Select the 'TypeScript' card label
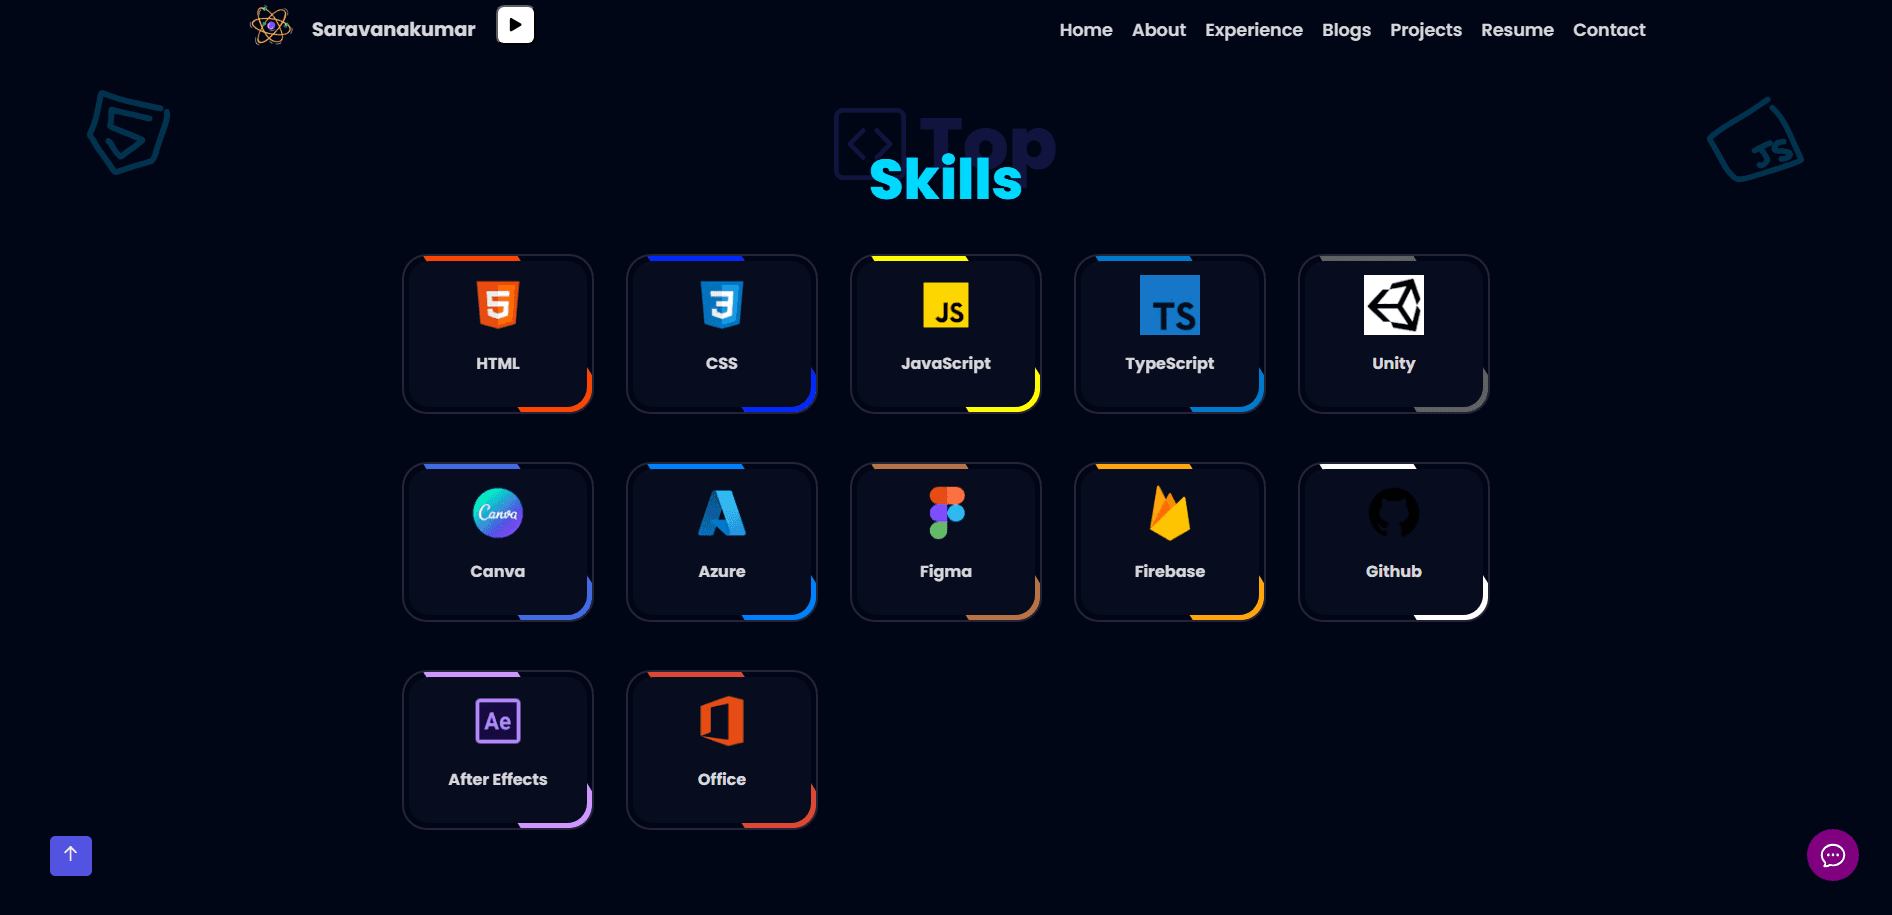The image size is (1892, 915). (1170, 363)
